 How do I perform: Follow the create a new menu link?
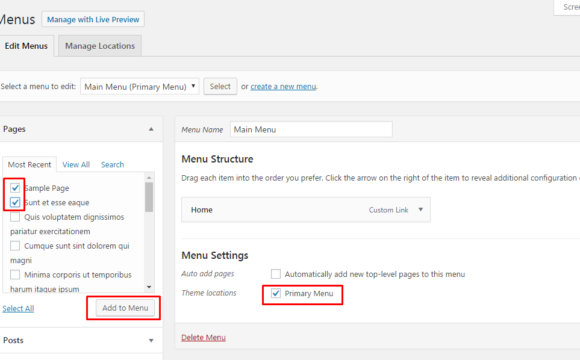tap(283, 87)
